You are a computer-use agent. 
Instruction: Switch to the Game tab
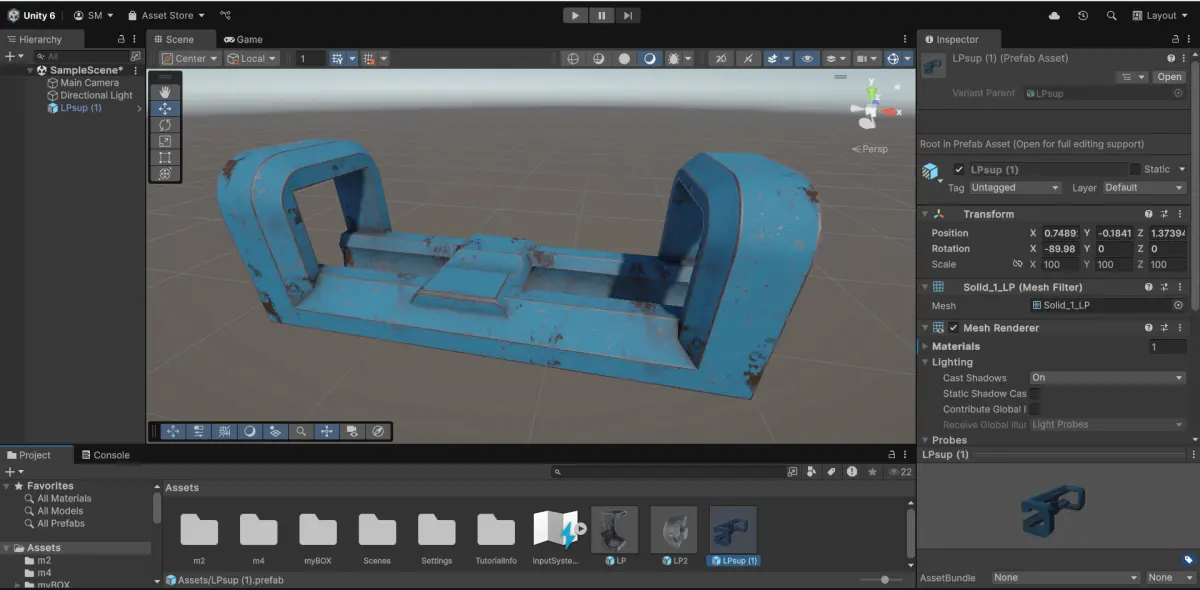pyautogui.click(x=243, y=40)
